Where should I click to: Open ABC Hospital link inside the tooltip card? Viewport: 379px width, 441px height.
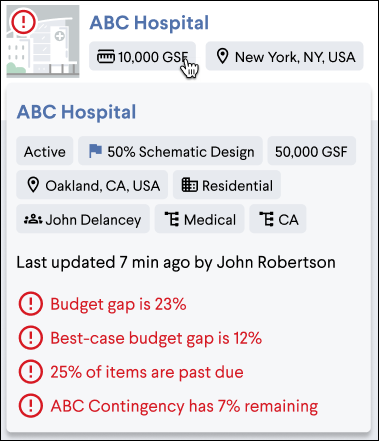pyautogui.click(x=76, y=112)
